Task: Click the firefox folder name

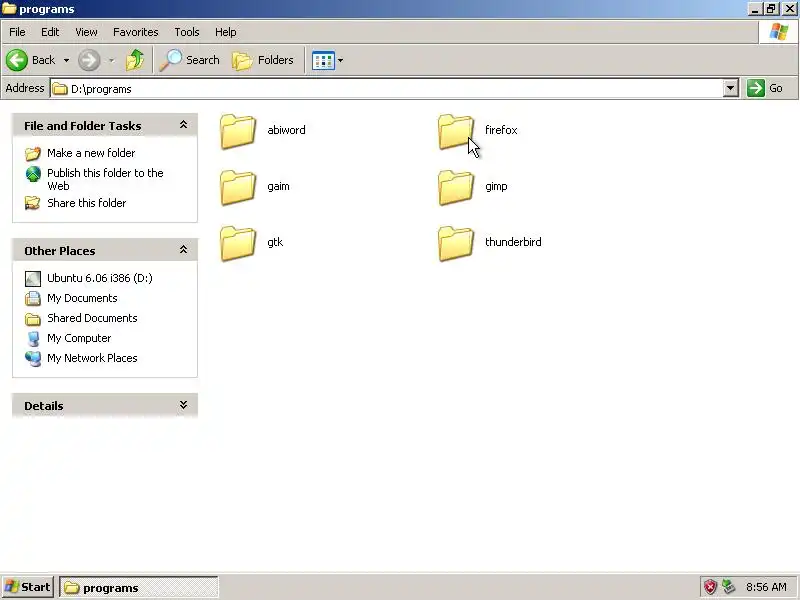Action: click(501, 130)
